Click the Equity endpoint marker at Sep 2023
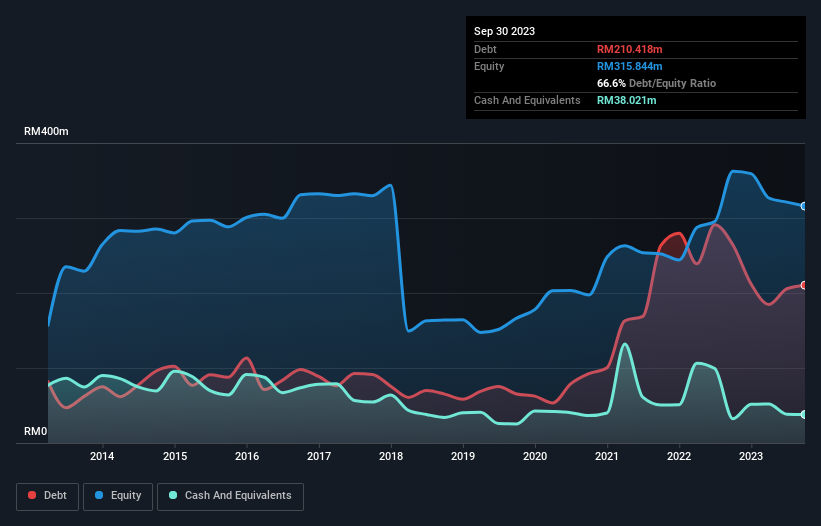 point(804,206)
